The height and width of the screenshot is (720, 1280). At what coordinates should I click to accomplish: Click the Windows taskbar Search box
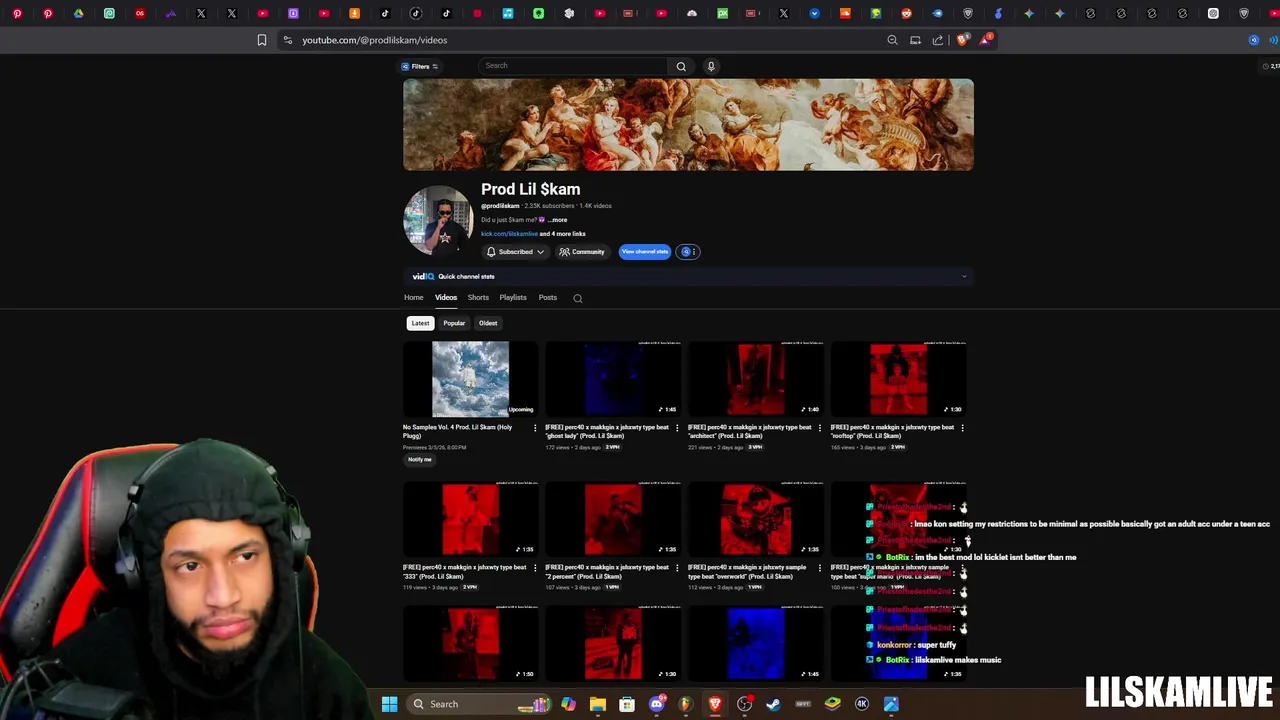[x=481, y=704]
